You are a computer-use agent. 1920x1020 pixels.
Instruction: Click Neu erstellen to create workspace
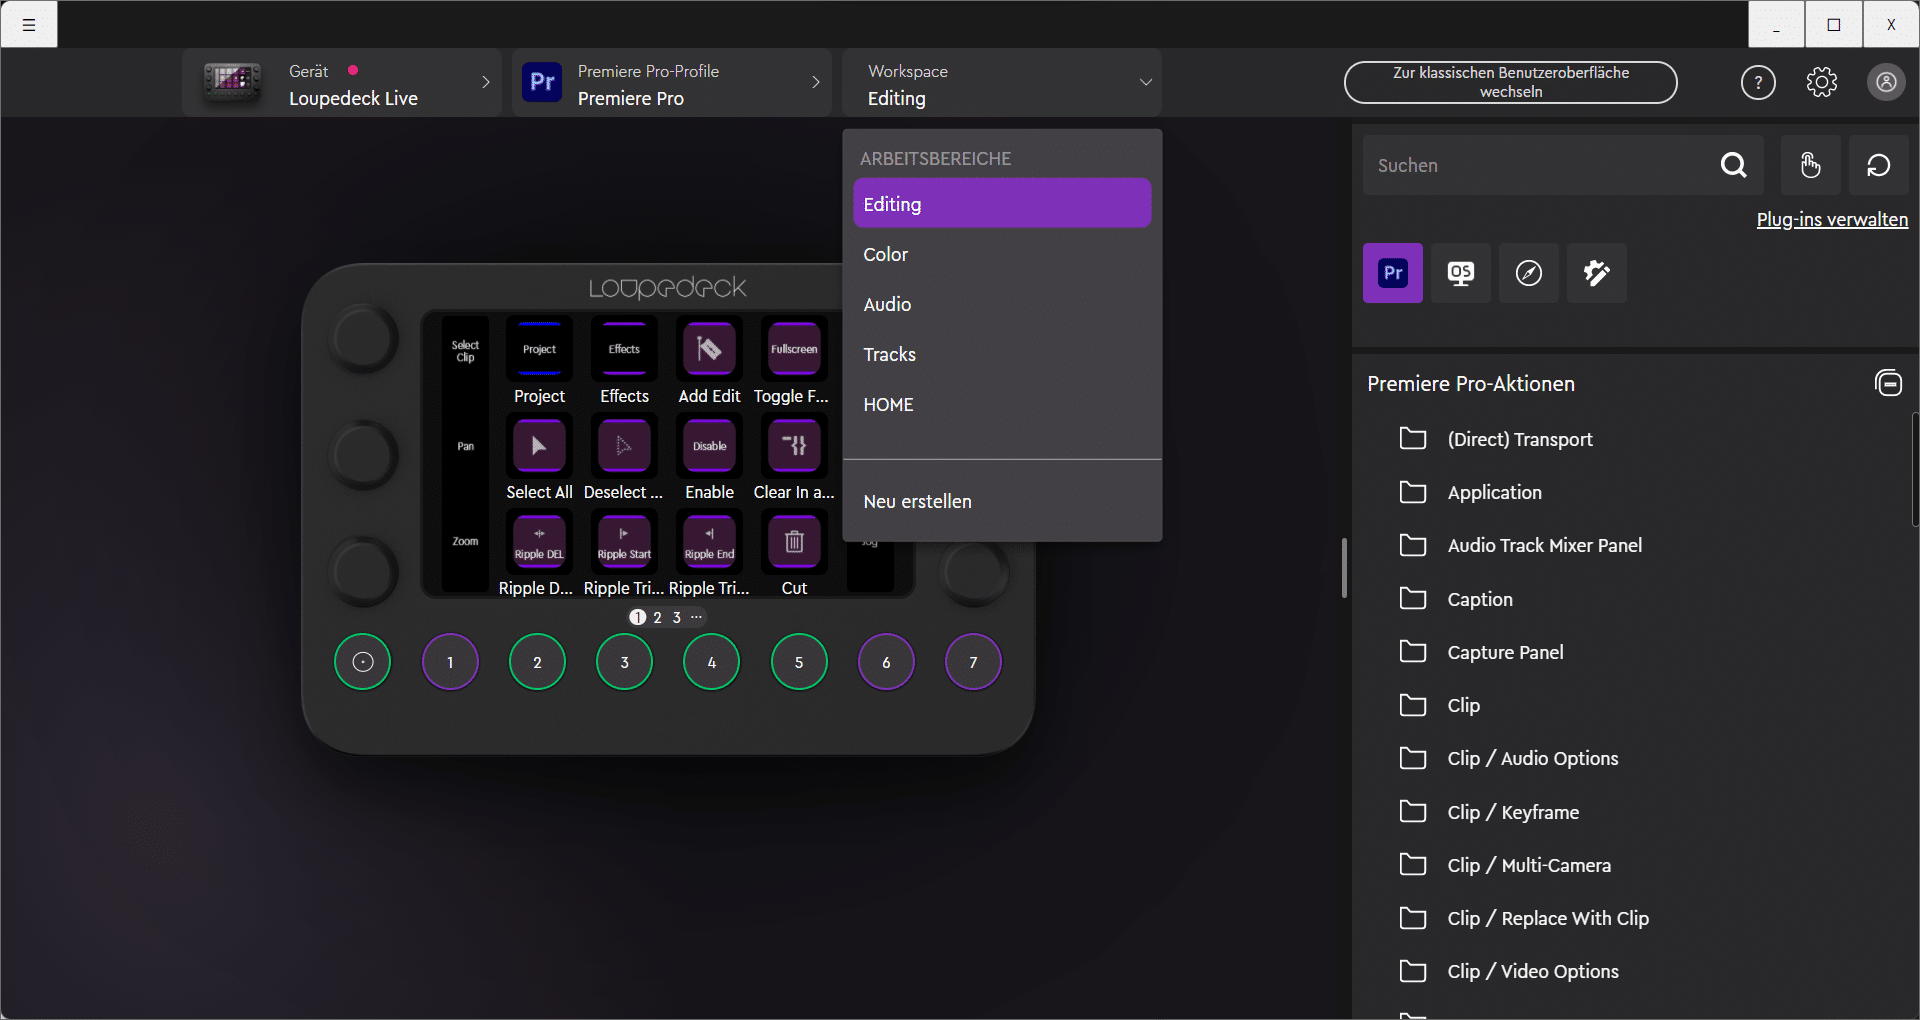(917, 502)
